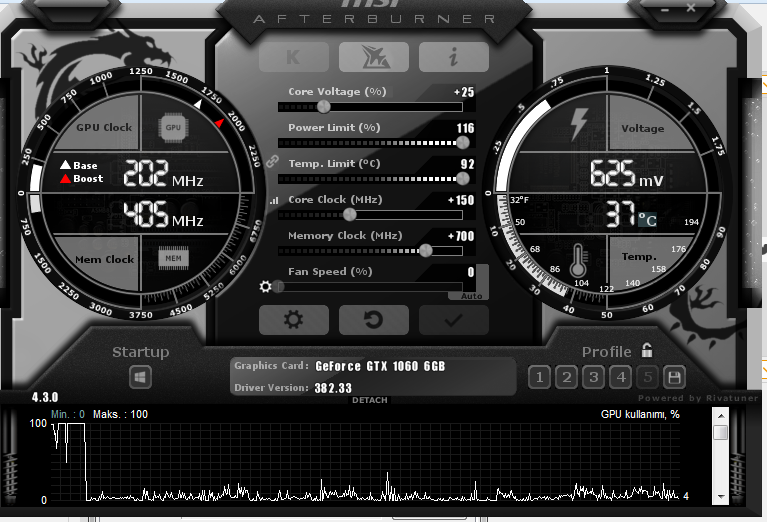Select profile slot 5
Image resolution: width=767 pixels, height=522 pixels.
click(648, 377)
